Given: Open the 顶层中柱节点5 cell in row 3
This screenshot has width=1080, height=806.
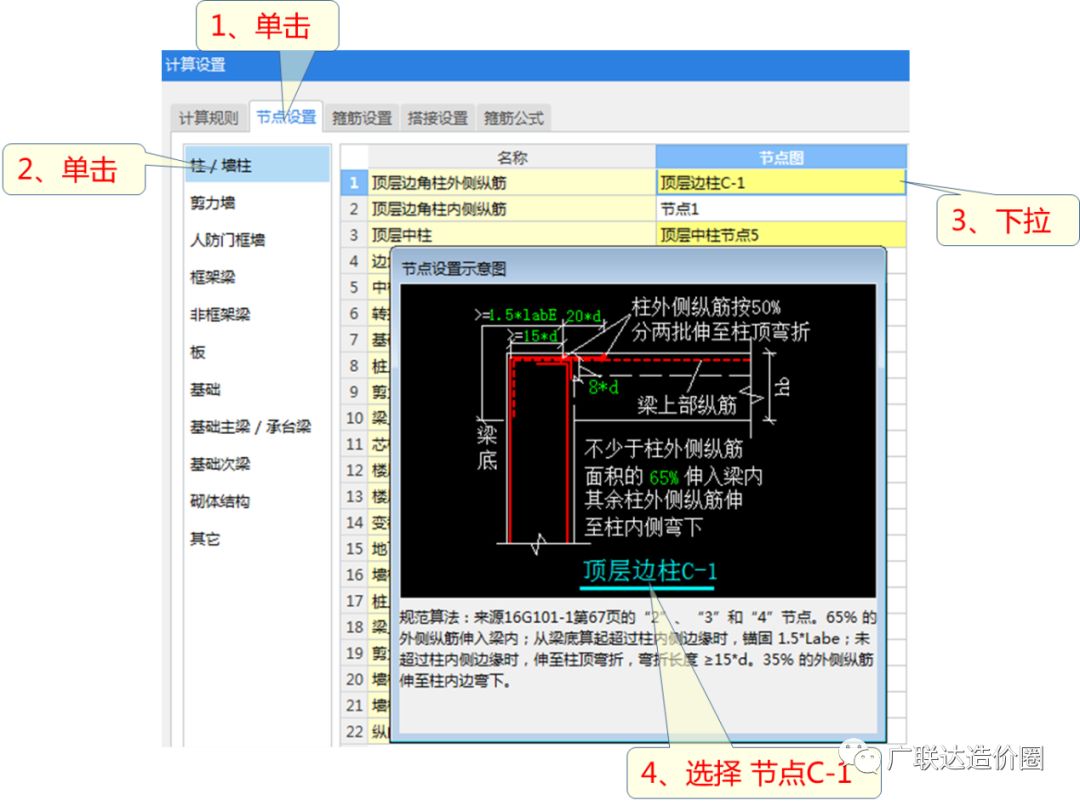Looking at the screenshot, I should pos(781,235).
